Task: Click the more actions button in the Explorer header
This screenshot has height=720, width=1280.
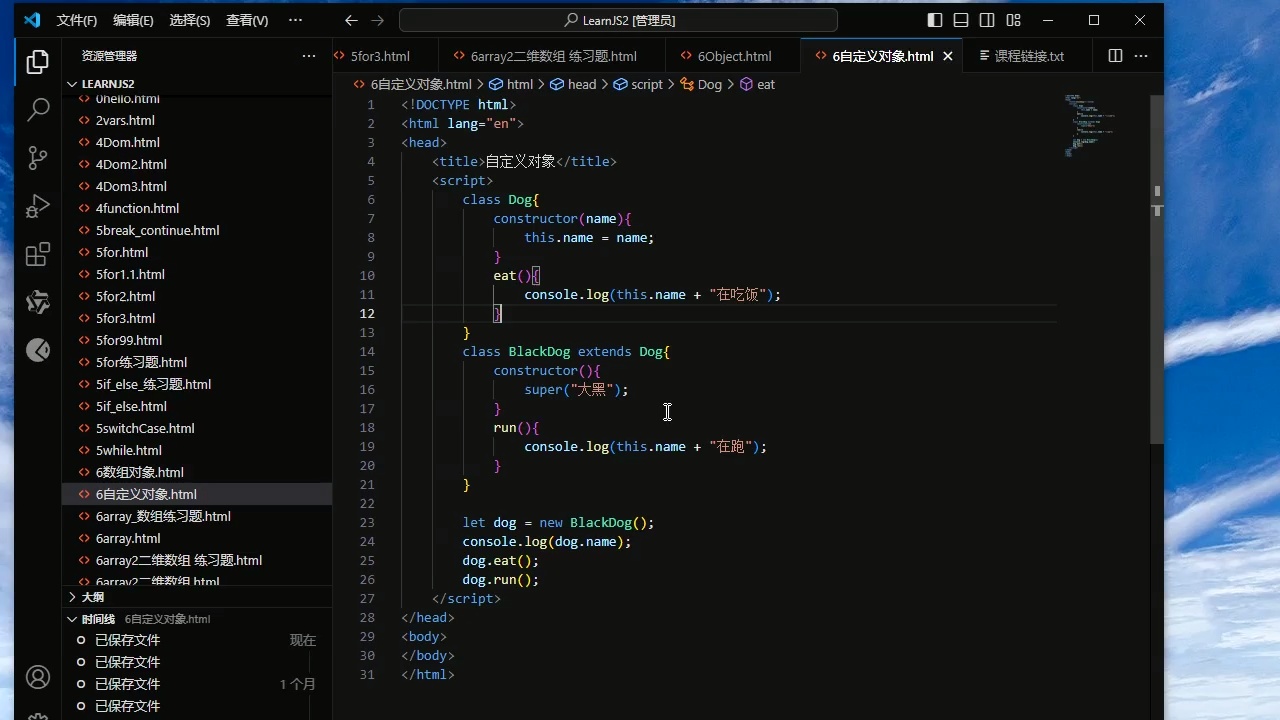Action: point(309,56)
